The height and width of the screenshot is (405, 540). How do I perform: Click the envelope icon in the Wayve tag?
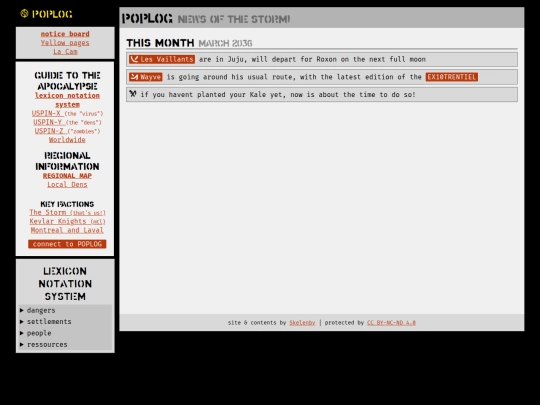pyautogui.click(x=134, y=77)
